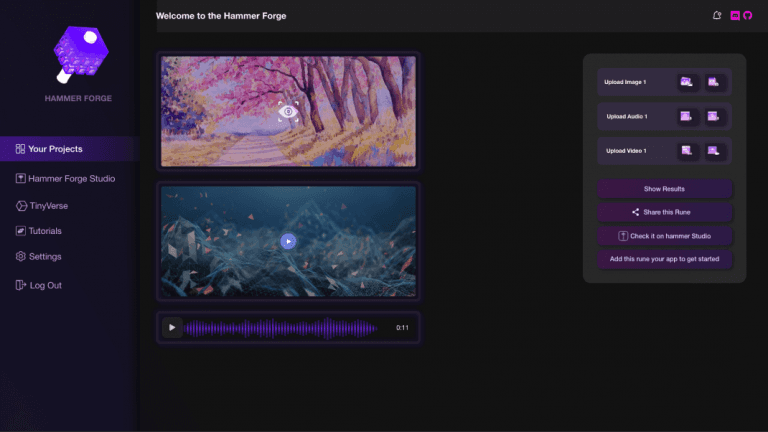Click the Your Projects grid icon

20,149
